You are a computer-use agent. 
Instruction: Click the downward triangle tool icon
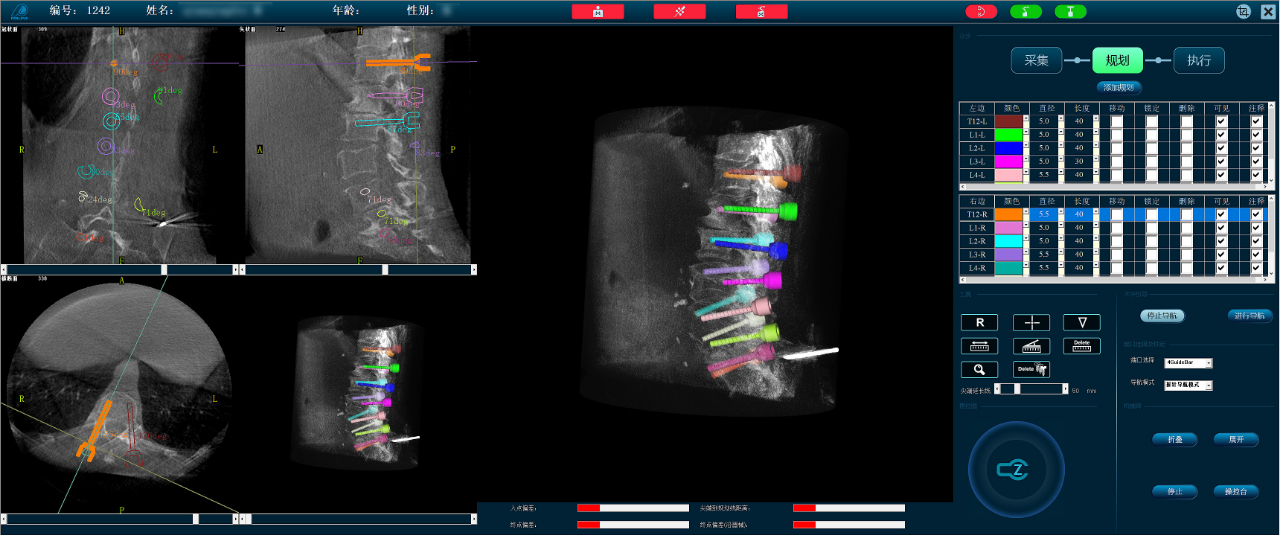coord(1081,322)
